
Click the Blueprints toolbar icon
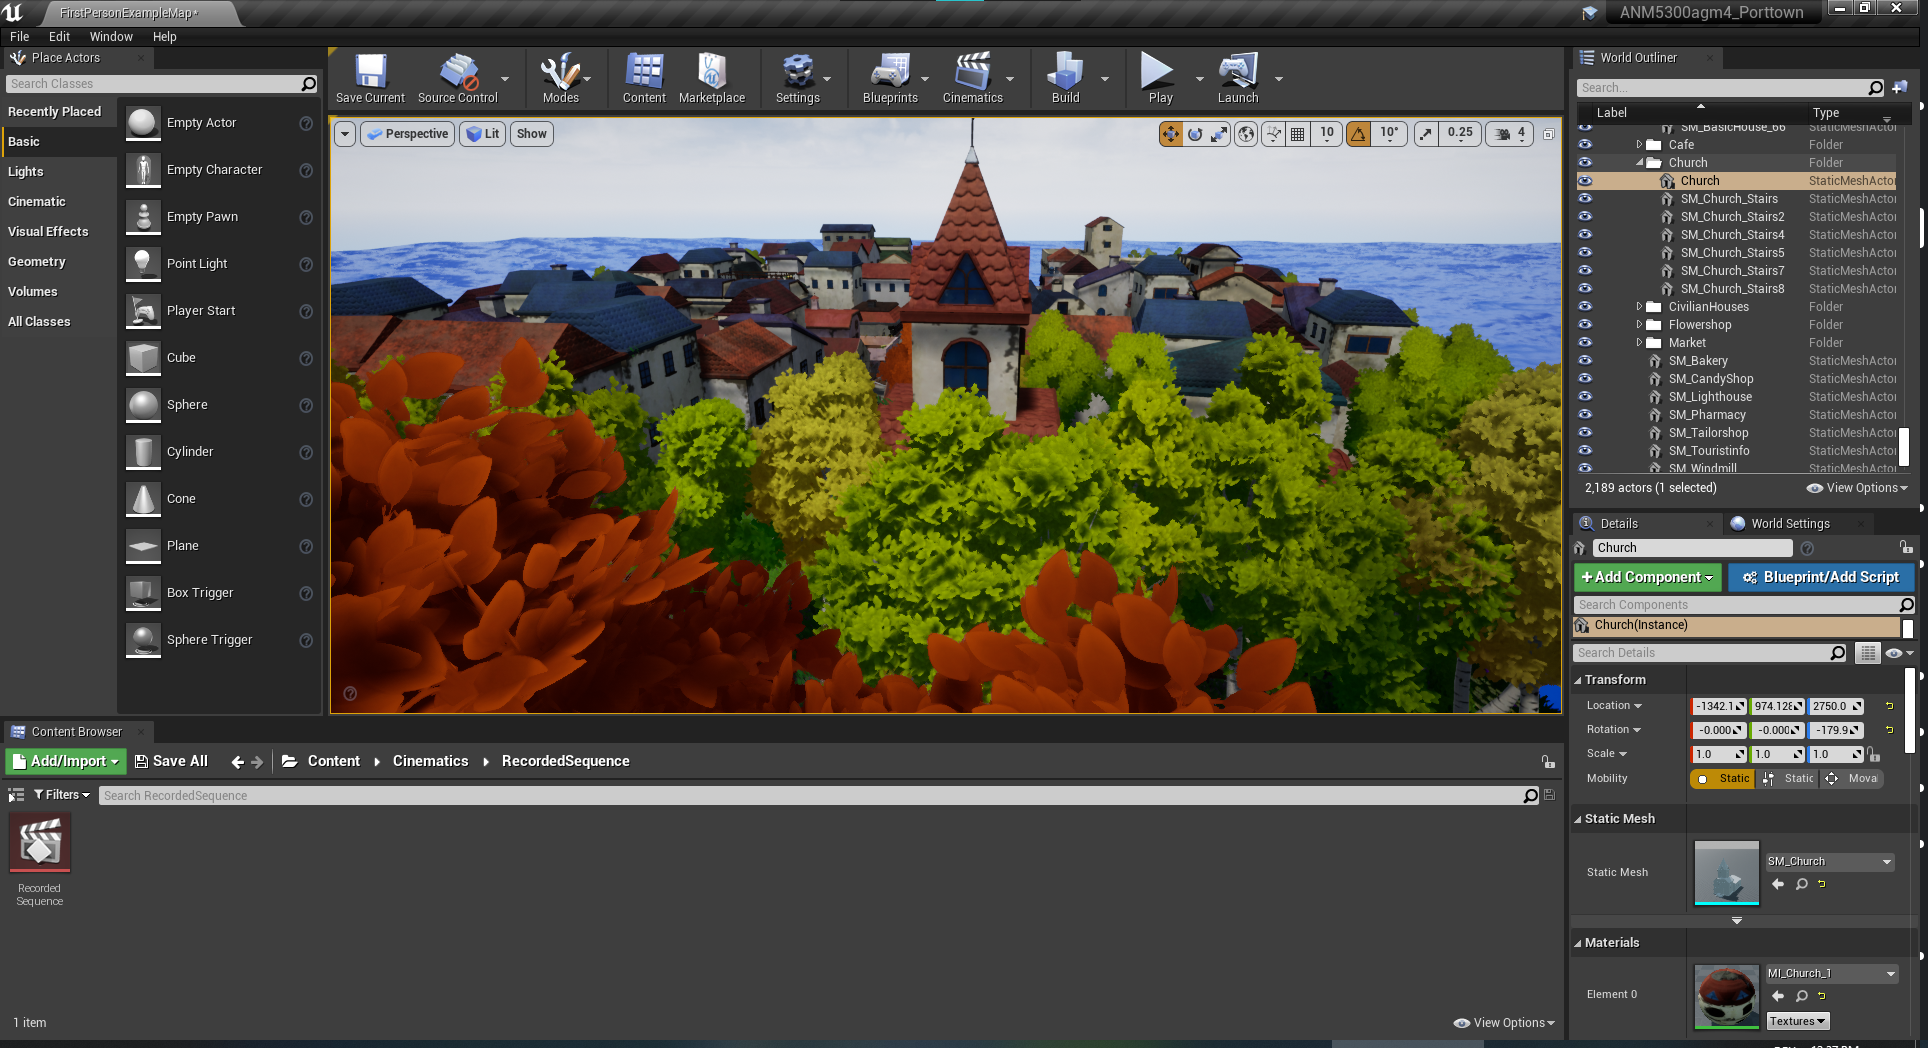tap(890, 78)
